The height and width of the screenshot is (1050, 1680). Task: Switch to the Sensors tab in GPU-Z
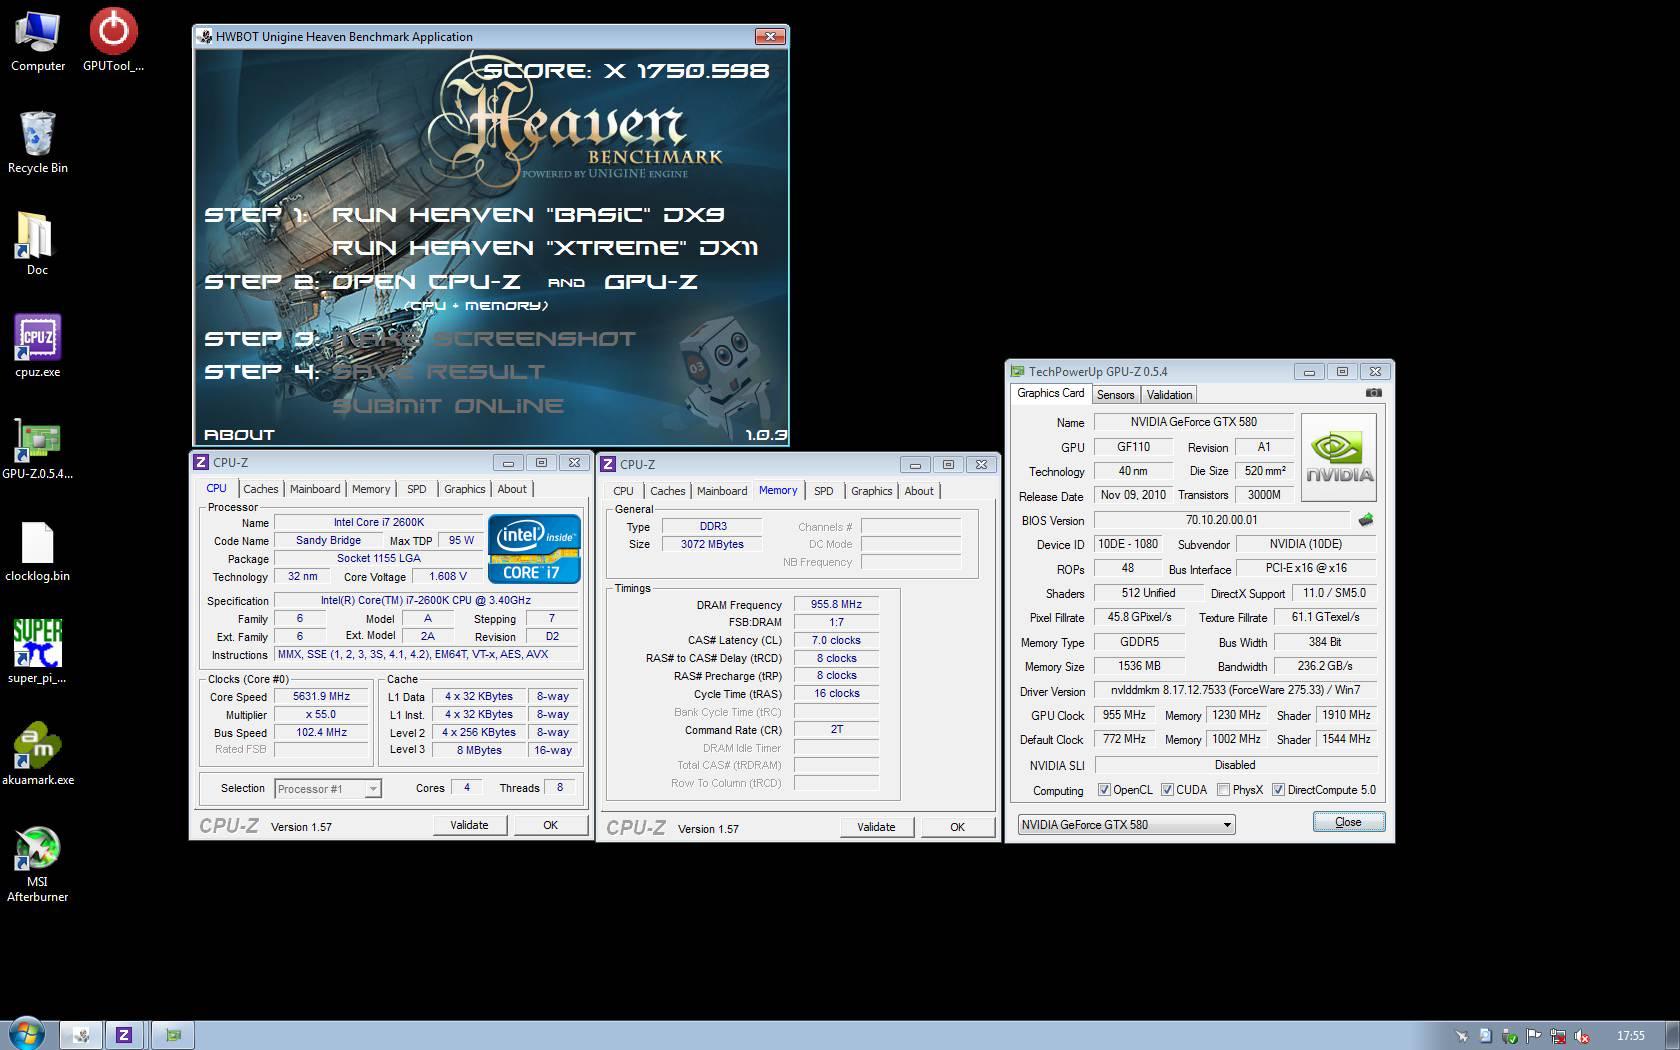pyautogui.click(x=1115, y=395)
